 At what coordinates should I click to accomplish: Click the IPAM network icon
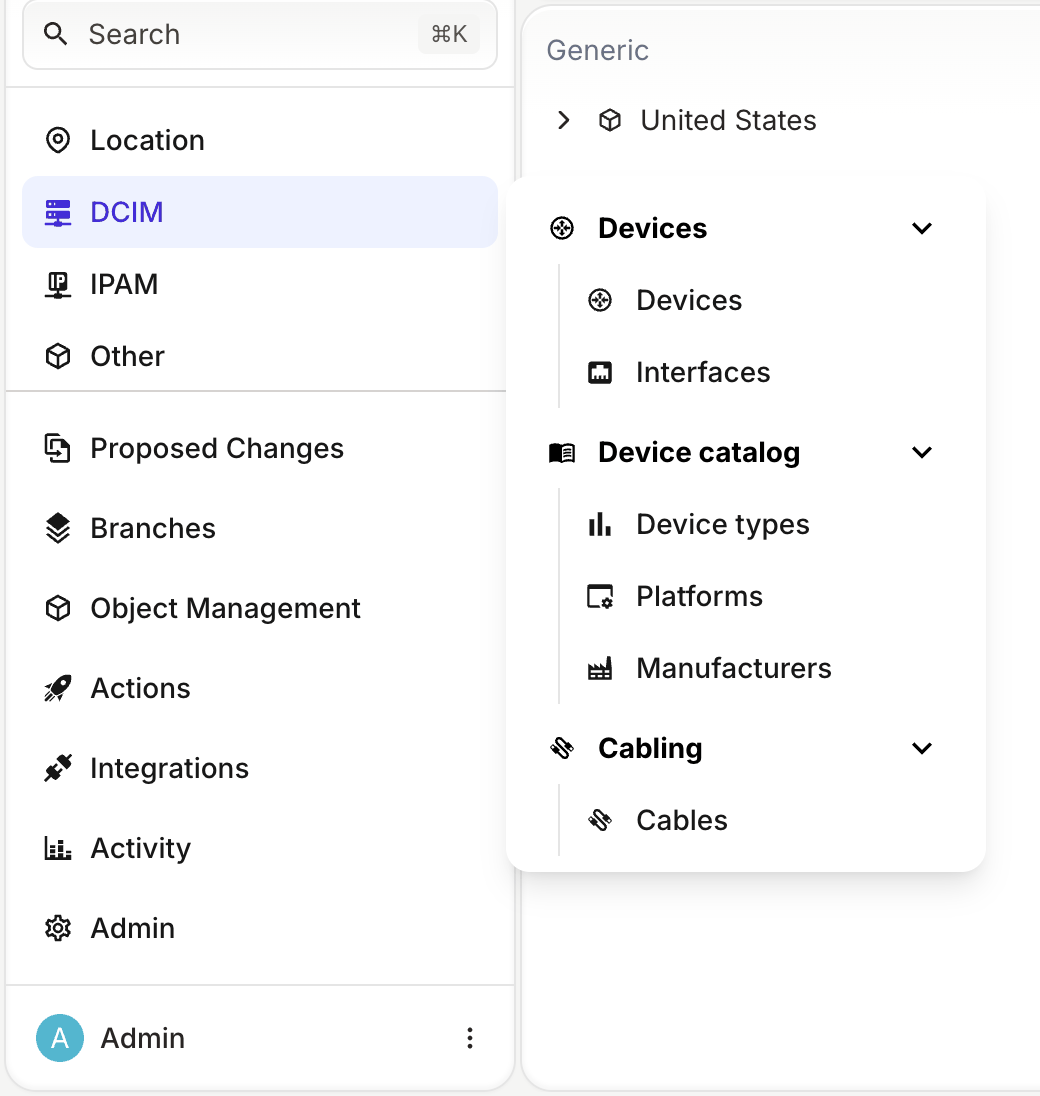point(58,284)
